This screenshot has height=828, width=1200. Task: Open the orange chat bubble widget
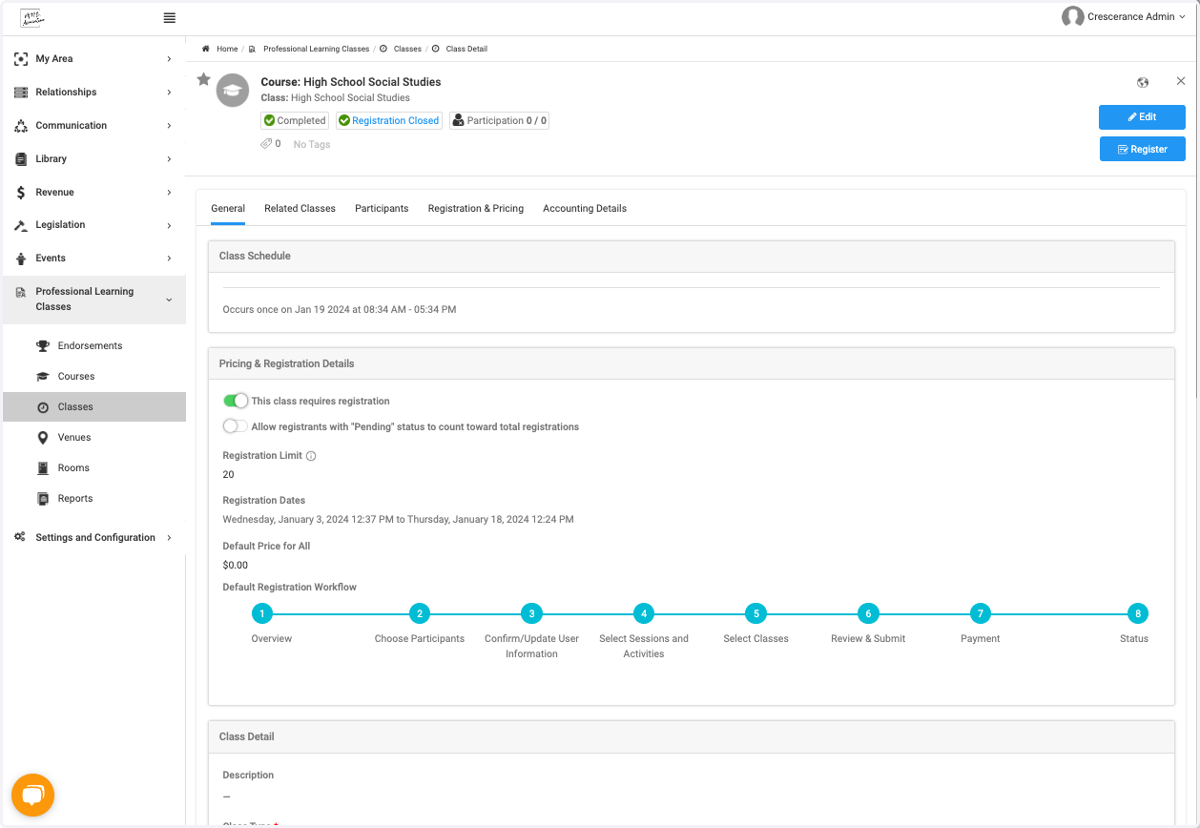pyautogui.click(x=33, y=796)
